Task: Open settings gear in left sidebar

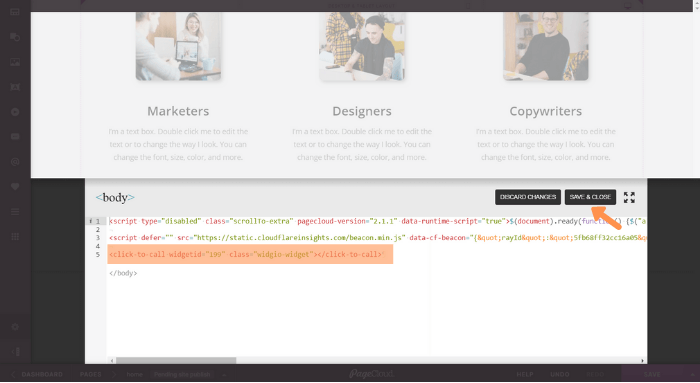Action: pos(15,327)
